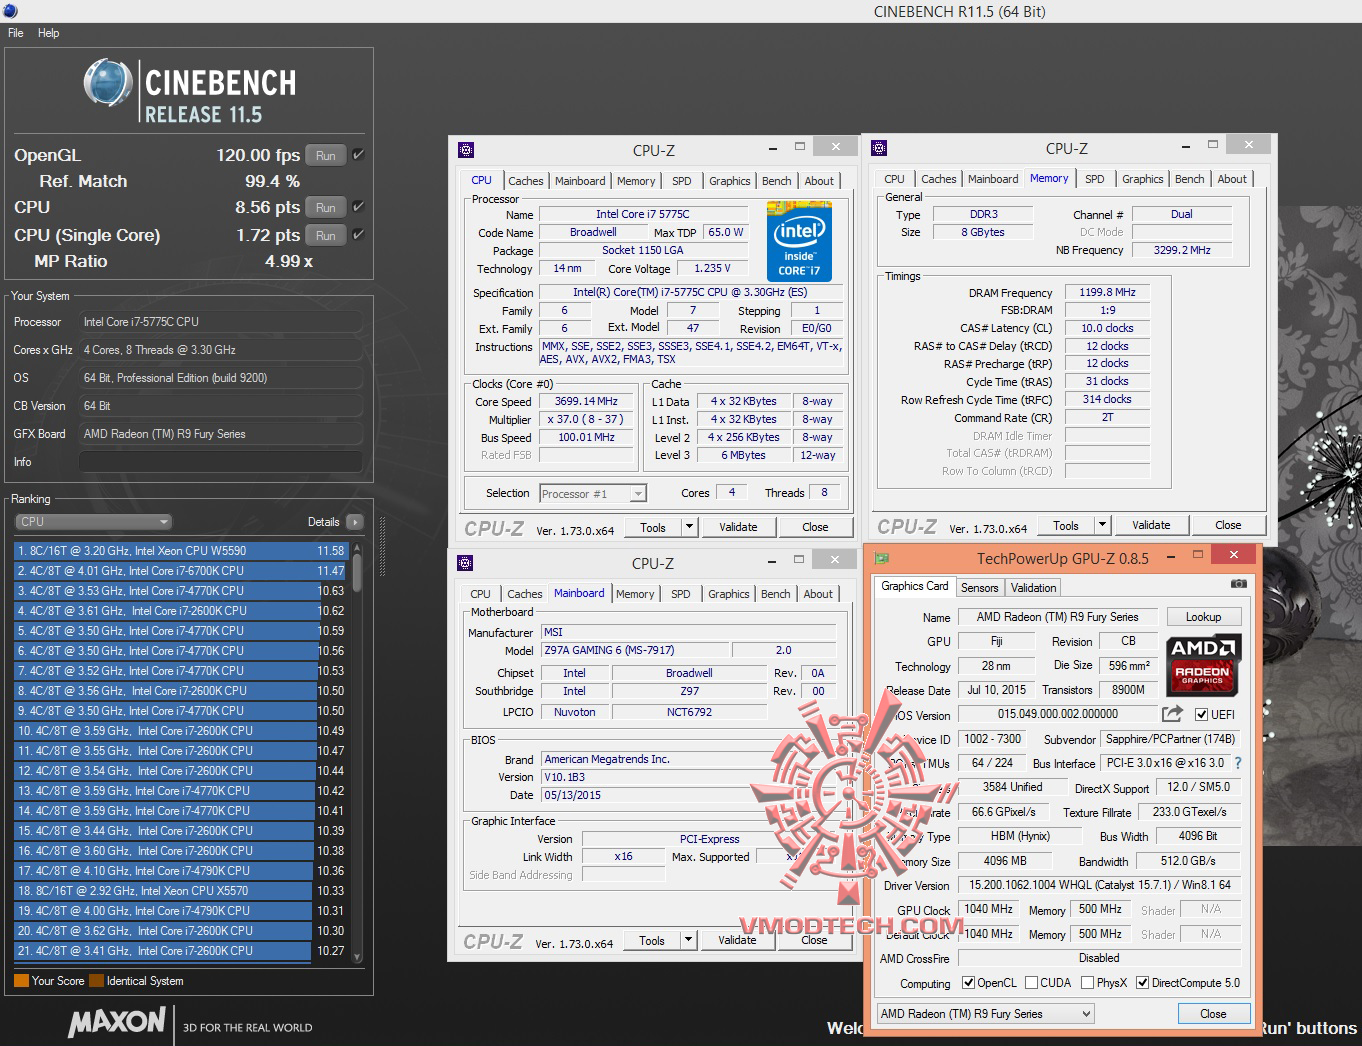Click the CINEBENCH Release 11.5 sphere logo
Viewport: 1362px width, 1046px height.
[x=108, y=83]
